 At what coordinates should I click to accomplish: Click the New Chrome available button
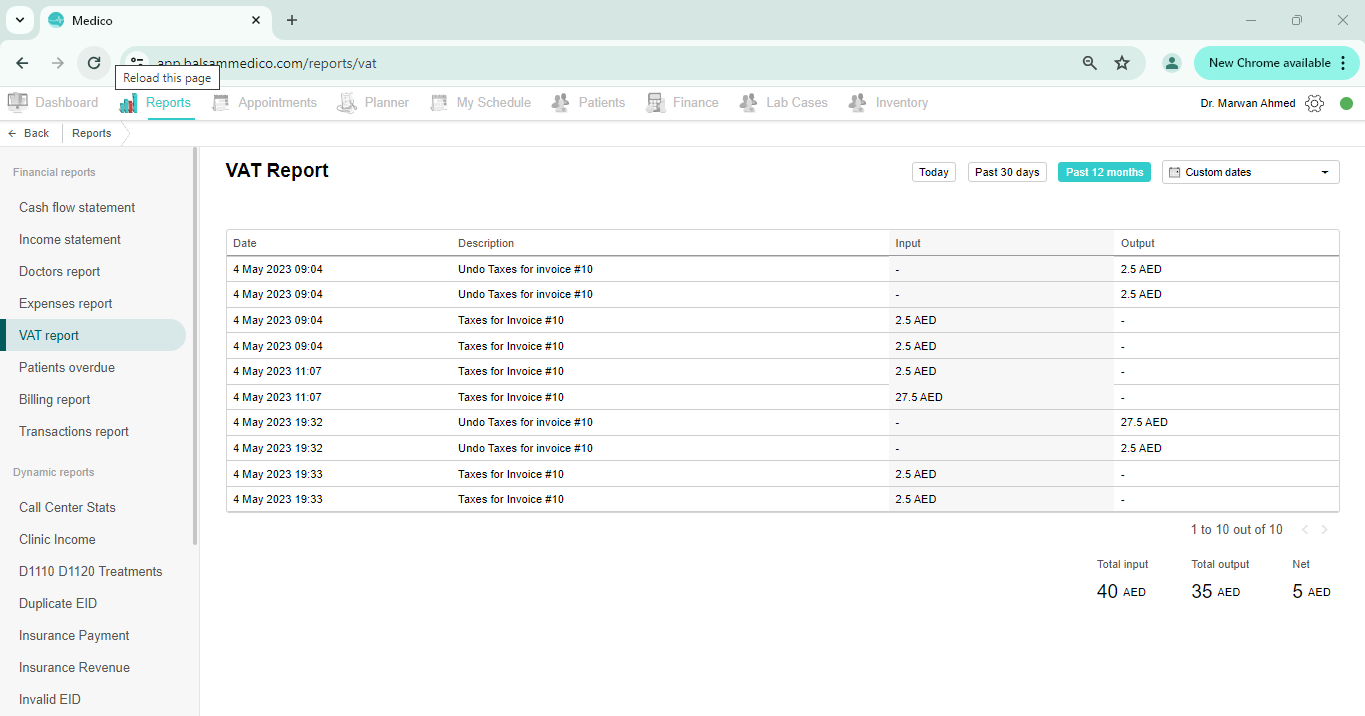click(1277, 63)
